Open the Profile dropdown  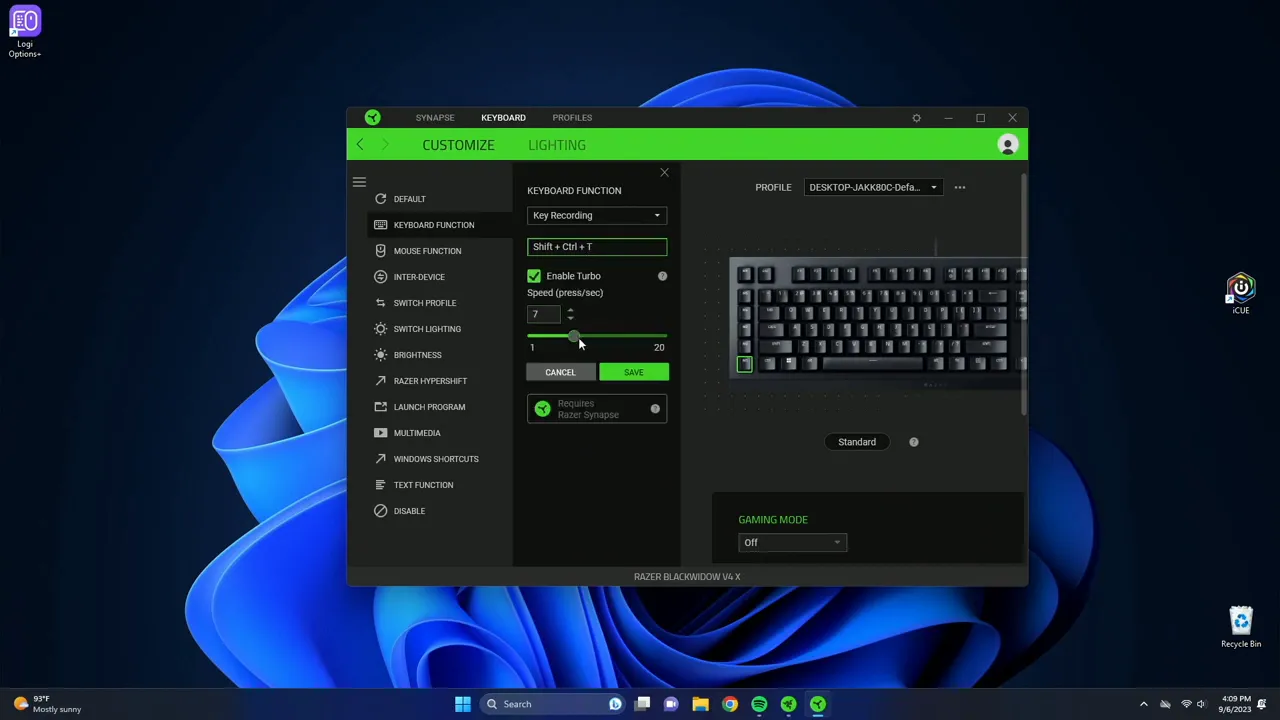point(872,187)
